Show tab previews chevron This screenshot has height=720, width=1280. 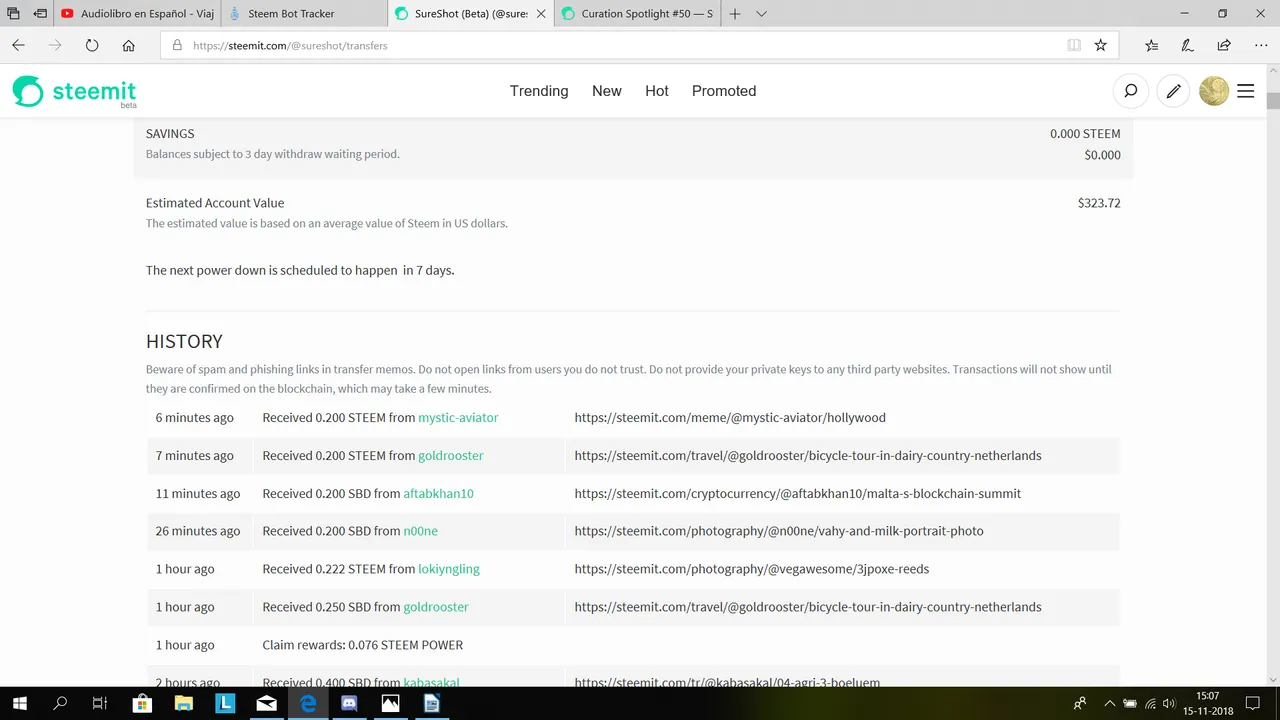coord(761,14)
